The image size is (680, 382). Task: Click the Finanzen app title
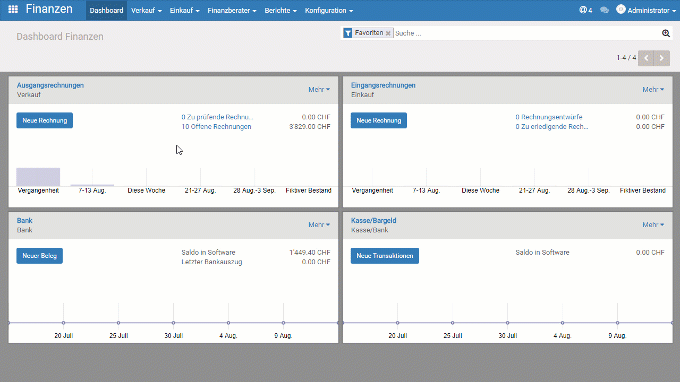pos(49,9)
